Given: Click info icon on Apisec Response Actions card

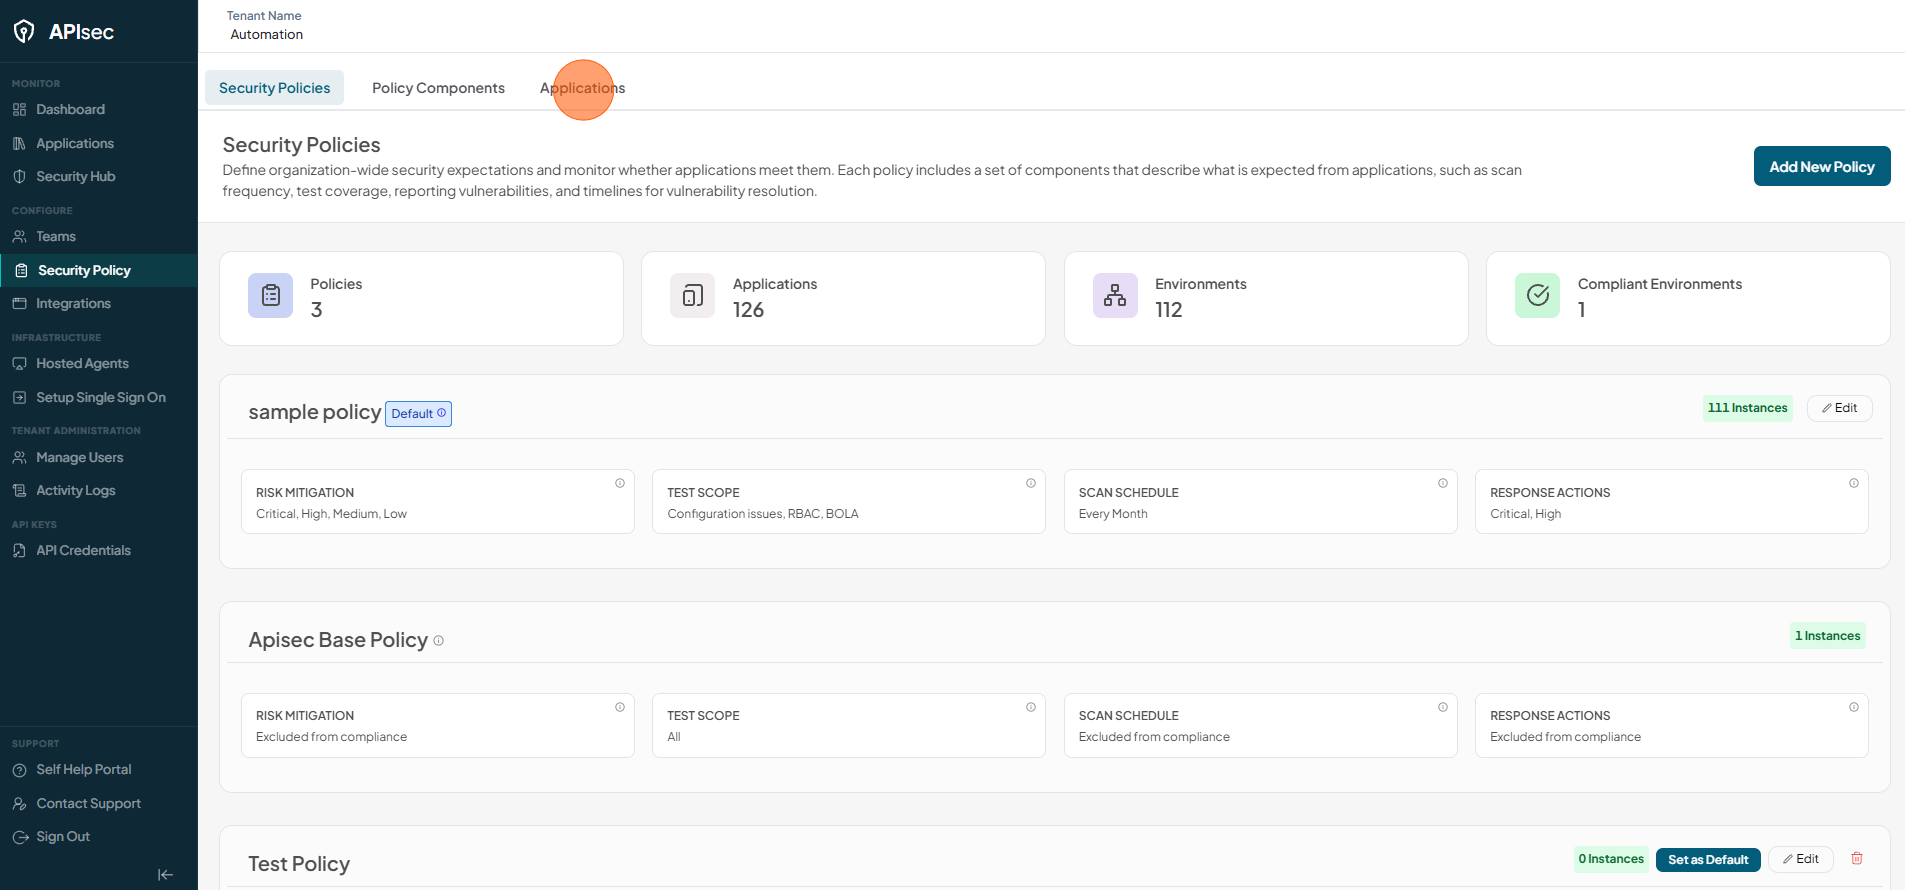Looking at the screenshot, I should pyautogui.click(x=1854, y=707).
